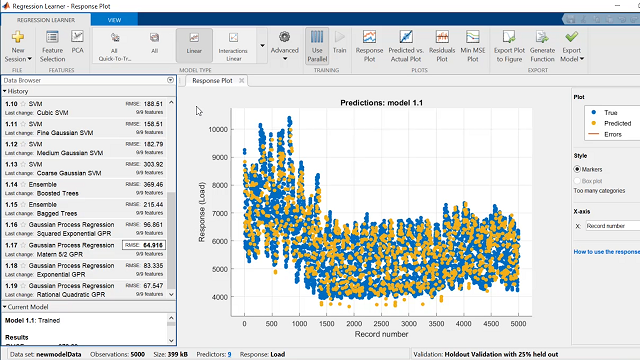640x360 pixels.
Task: Star model 1.16 as favorite
Action: pos(23,225)
